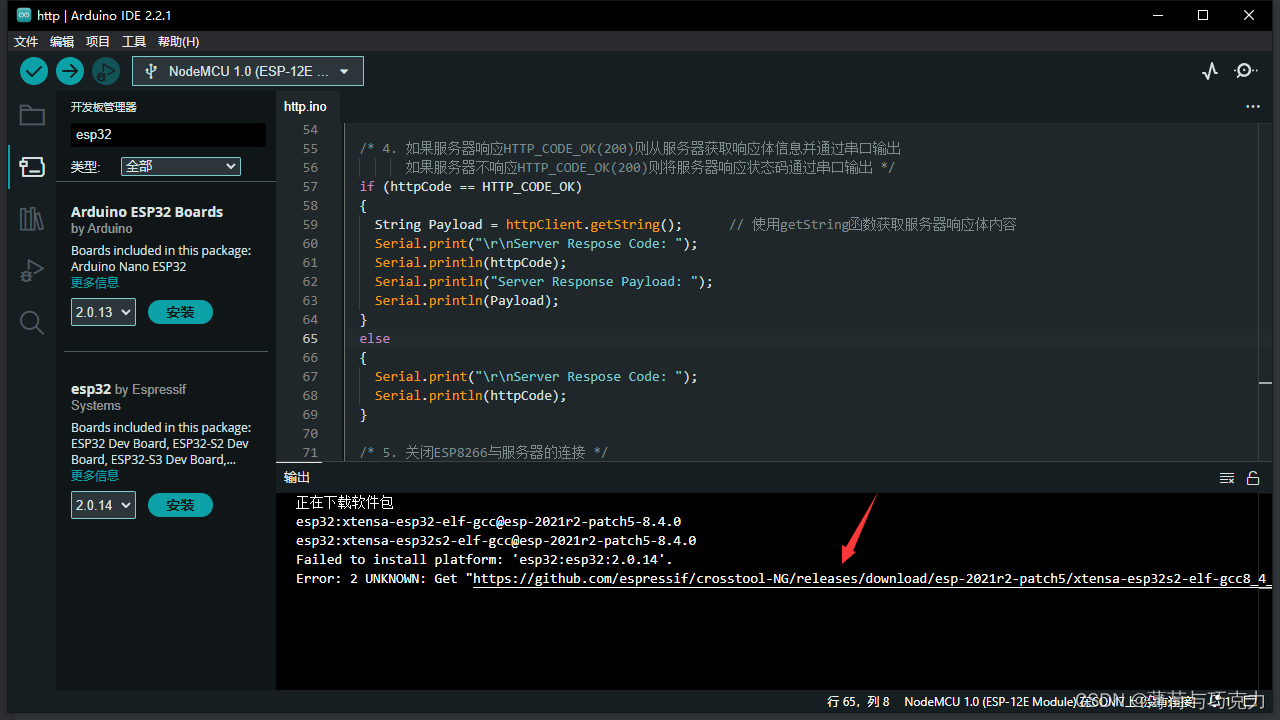Open version 2.0.14 dropdown for esp32
Viewport: 1280px width, 720px height.
point(103,505)
